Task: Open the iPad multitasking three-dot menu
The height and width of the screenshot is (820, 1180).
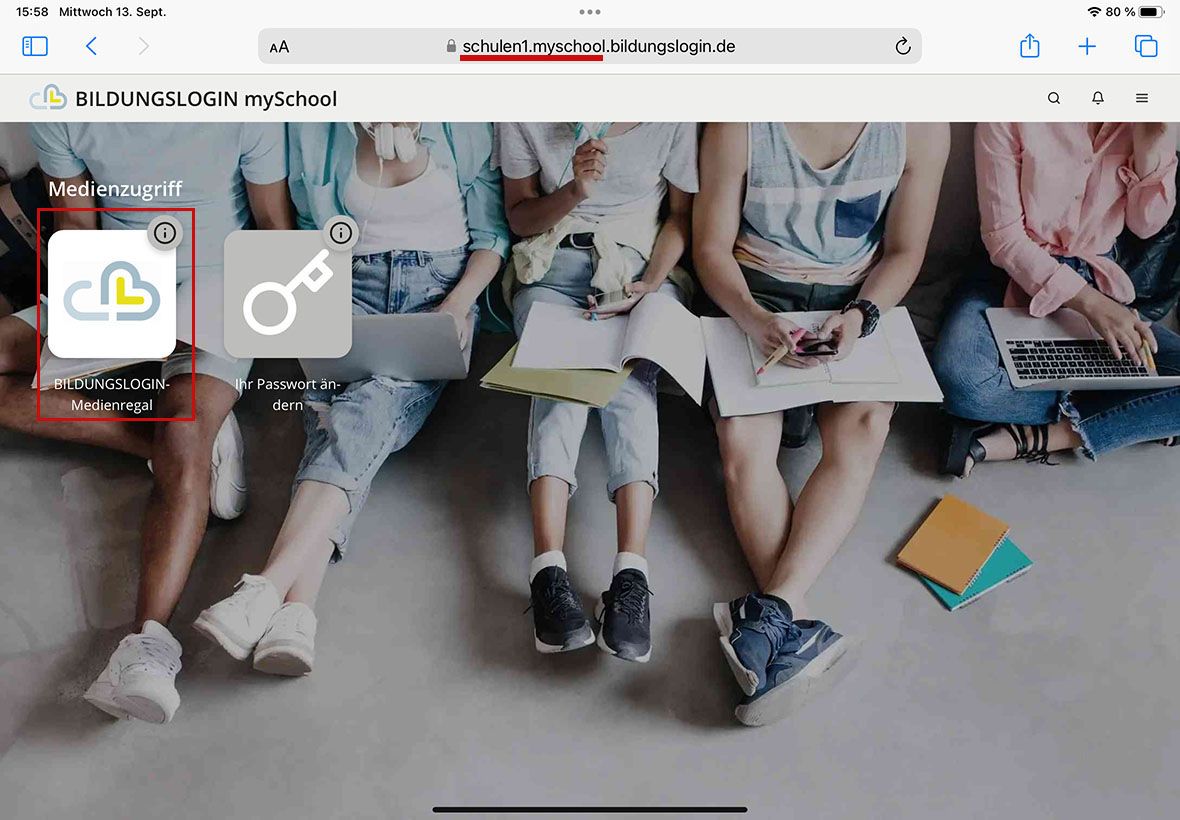Action: [x=590, y=12]
